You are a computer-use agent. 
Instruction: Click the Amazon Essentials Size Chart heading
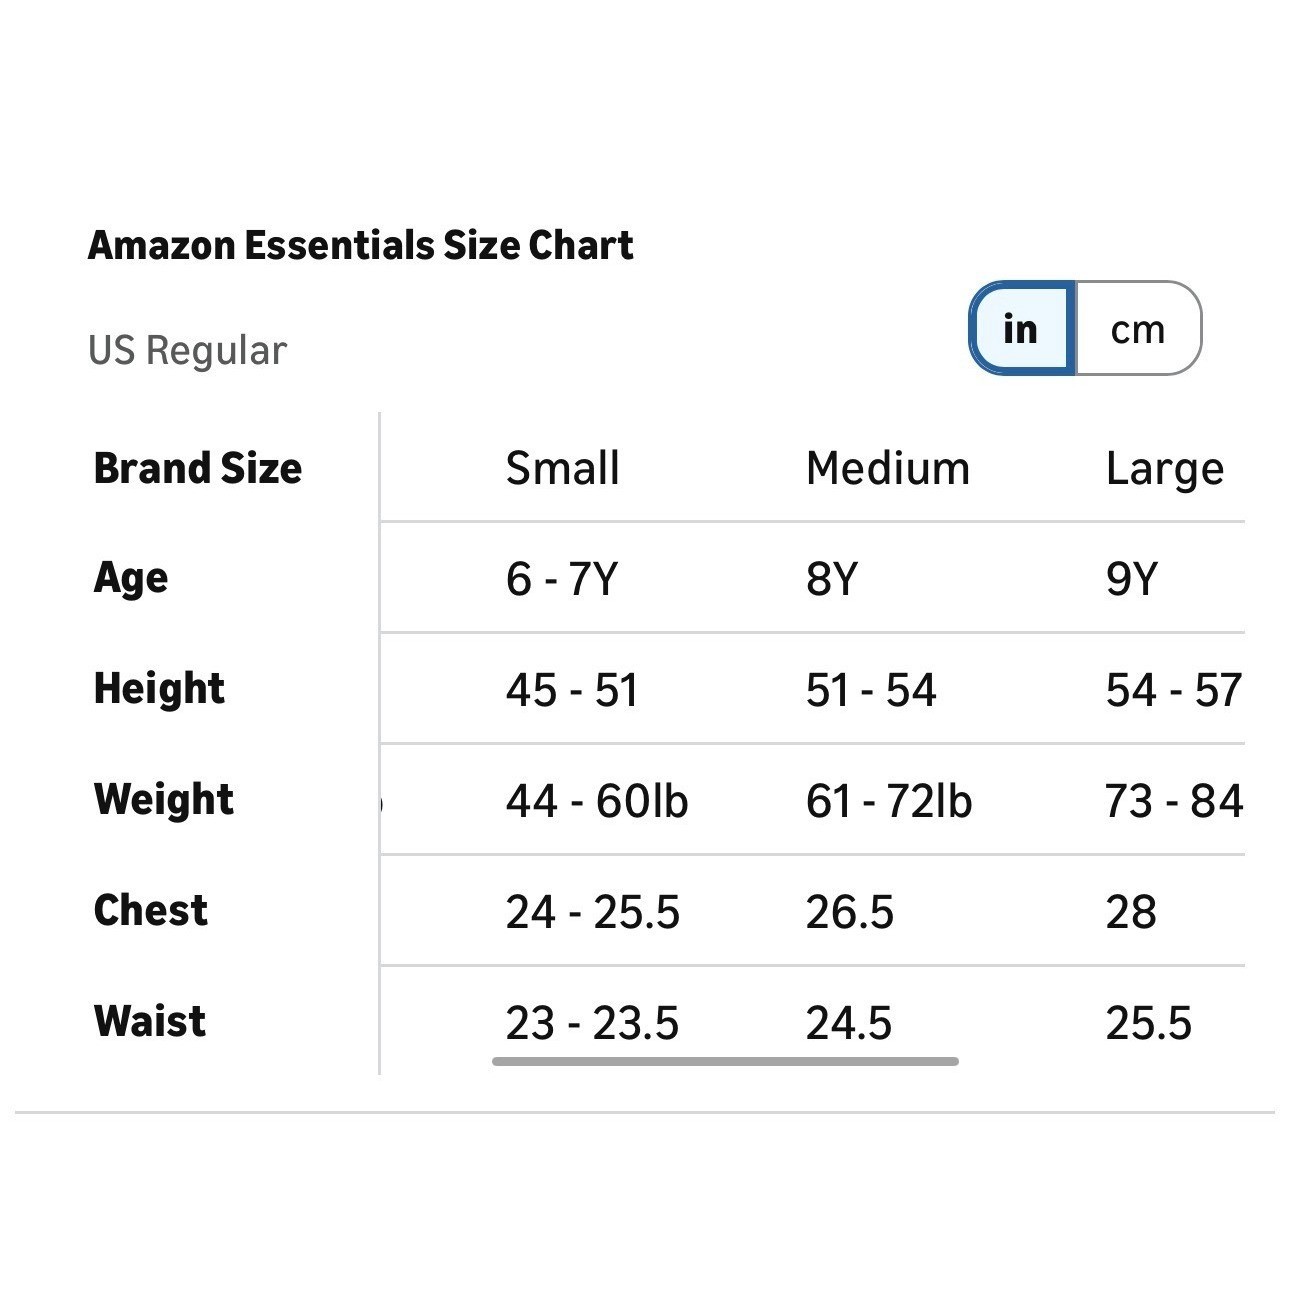(x=360, y=245)
